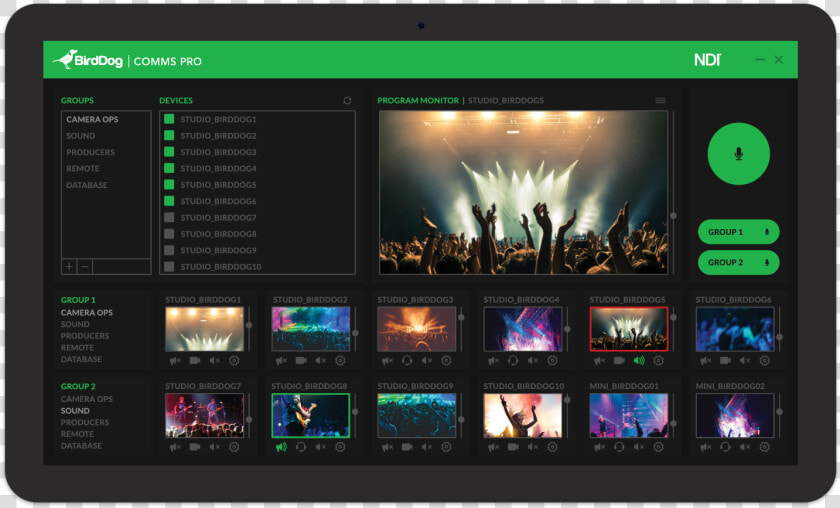Uncheck the STUDIO_BIRDDOG3 device checkbox
The height and width of the screenshot is (508, 840).
pyautogui.click(x=169, y=152)
